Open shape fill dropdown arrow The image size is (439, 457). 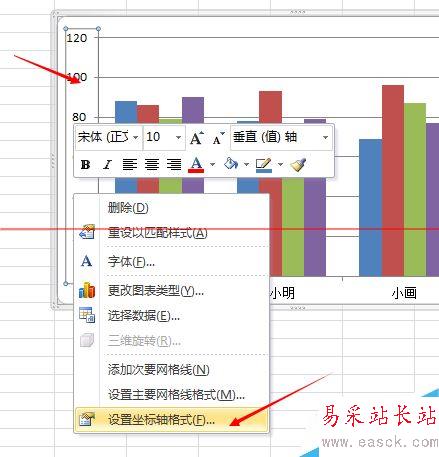(246, 164)
